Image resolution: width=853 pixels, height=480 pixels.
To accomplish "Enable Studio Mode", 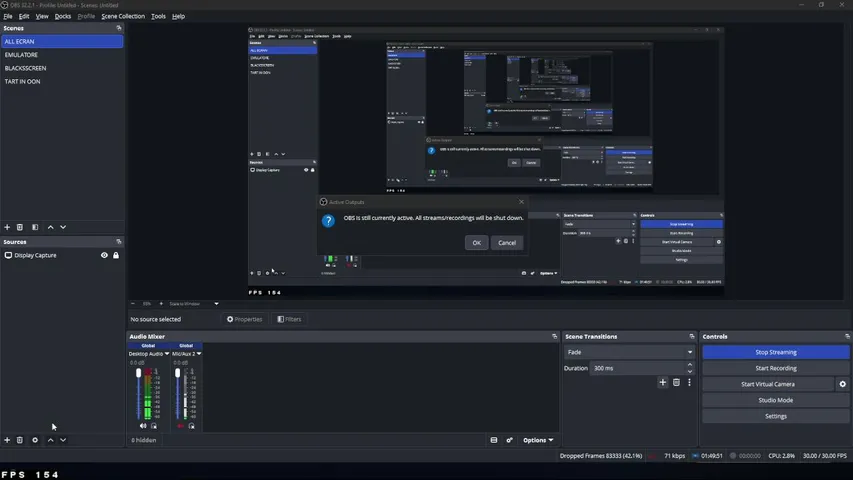I will (x=776, y=400).
